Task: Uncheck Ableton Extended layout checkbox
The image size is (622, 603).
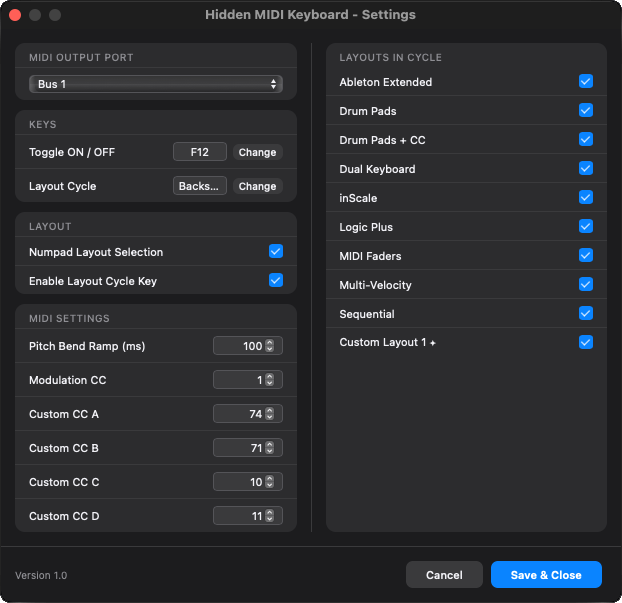Action: point(586,81)
